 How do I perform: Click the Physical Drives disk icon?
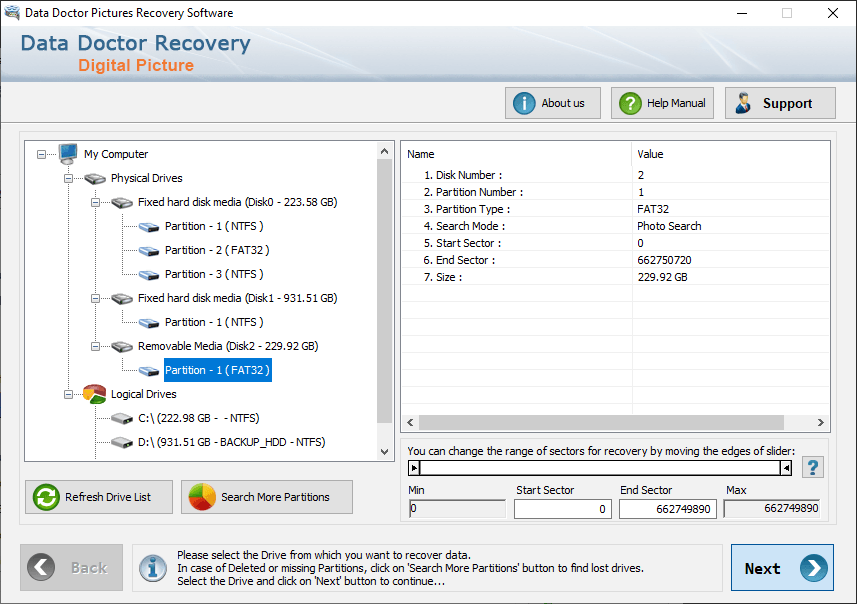point(95,178)
